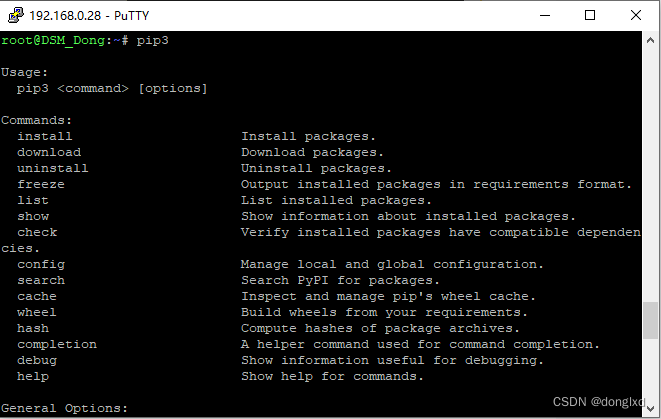The height and width of the screenshot is (419, 661).
Task: Click the 'help' command at list bottom
Action: tap(33, 376)
